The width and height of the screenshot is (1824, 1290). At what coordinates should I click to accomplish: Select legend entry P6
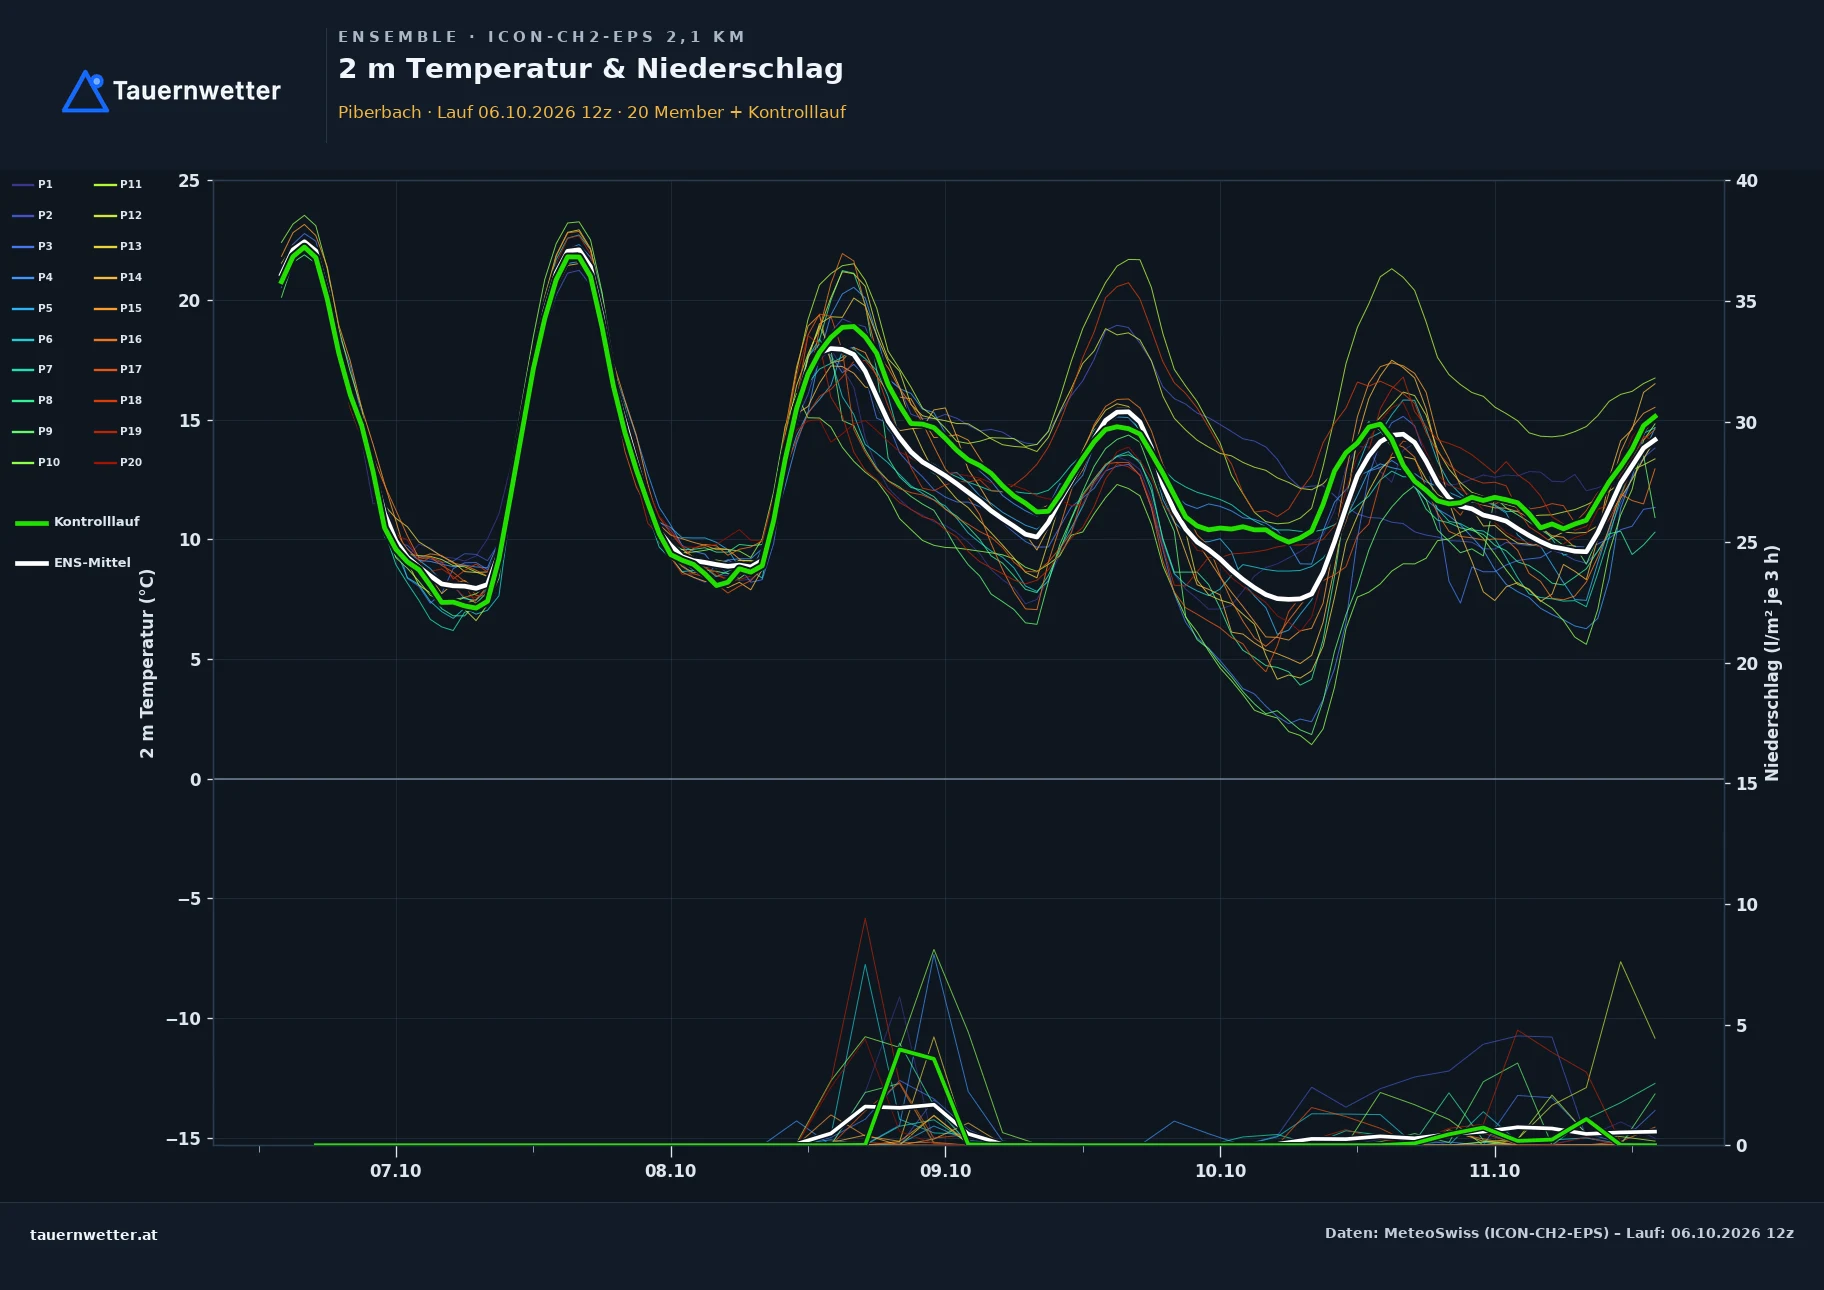tap(33, 339)
